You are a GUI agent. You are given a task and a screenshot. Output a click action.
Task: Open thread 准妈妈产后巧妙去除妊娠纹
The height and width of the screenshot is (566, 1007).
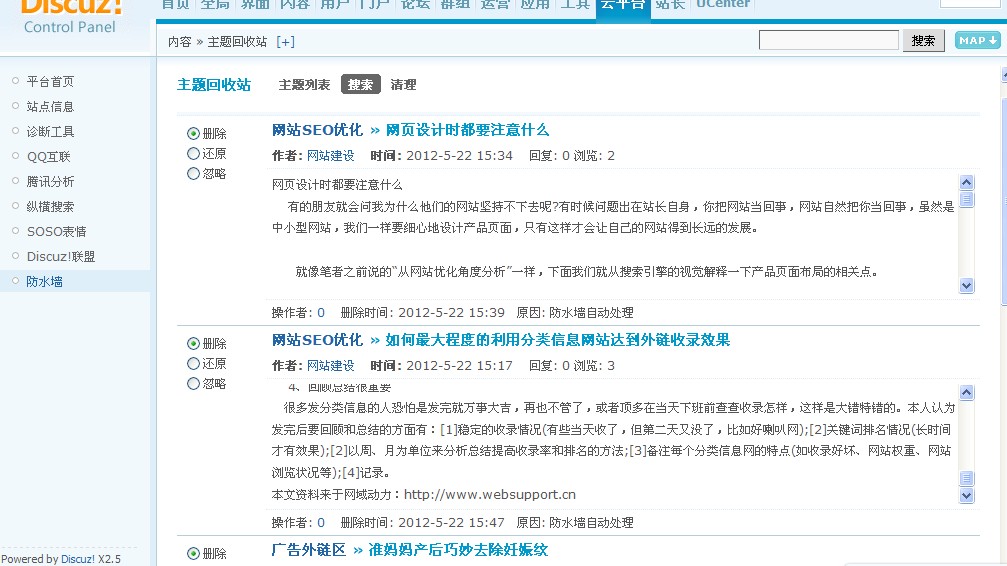click(458, 551)
